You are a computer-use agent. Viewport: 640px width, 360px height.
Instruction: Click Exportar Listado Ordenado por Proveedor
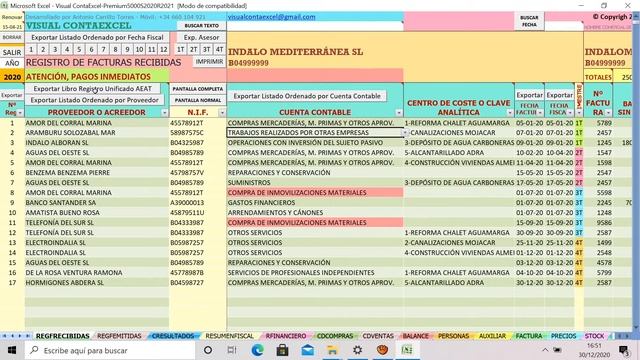click(x=95, y=100)
